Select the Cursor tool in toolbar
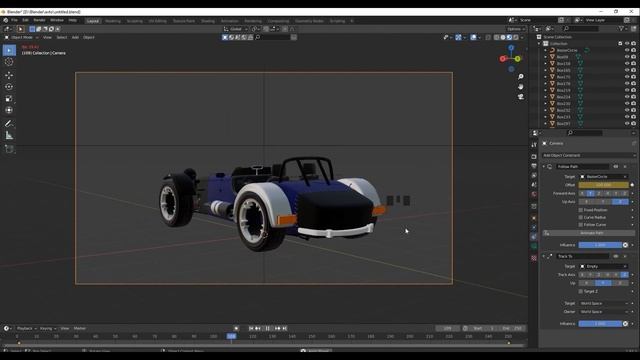The width and height of the screenshot is (640, 360). [9, 62]
